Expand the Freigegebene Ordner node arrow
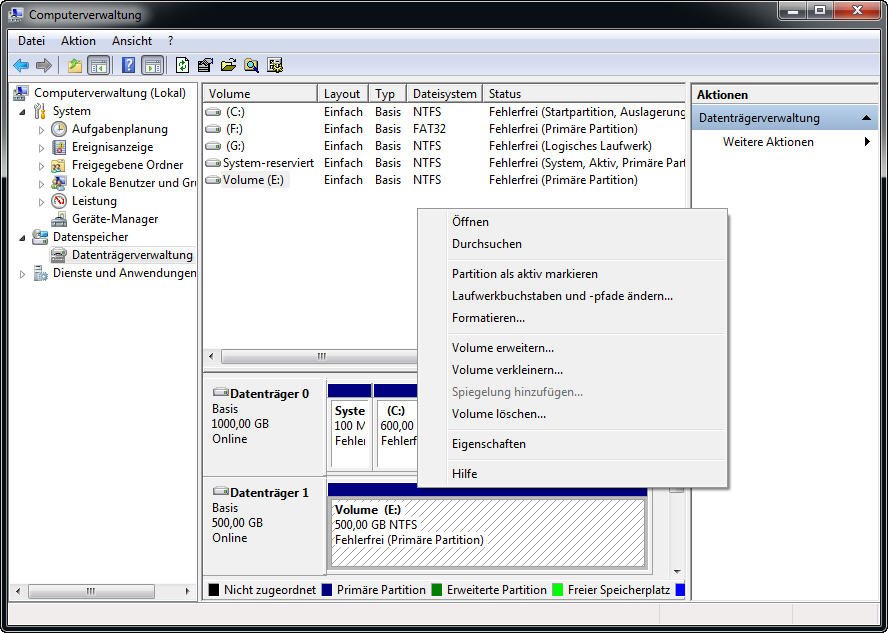This screenshot has height=633, width=888. 41,166
